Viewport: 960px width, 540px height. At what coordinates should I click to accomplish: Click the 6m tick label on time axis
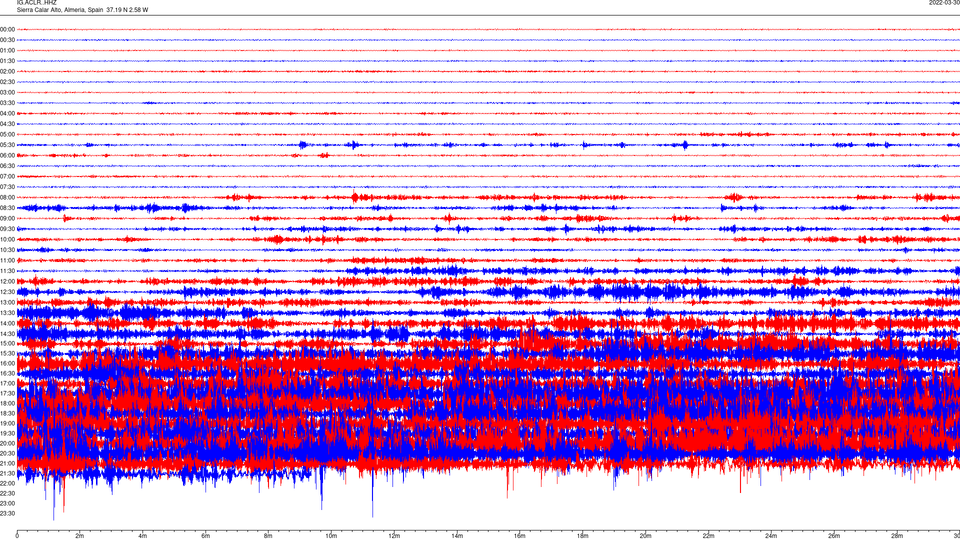tap(206, 536)
